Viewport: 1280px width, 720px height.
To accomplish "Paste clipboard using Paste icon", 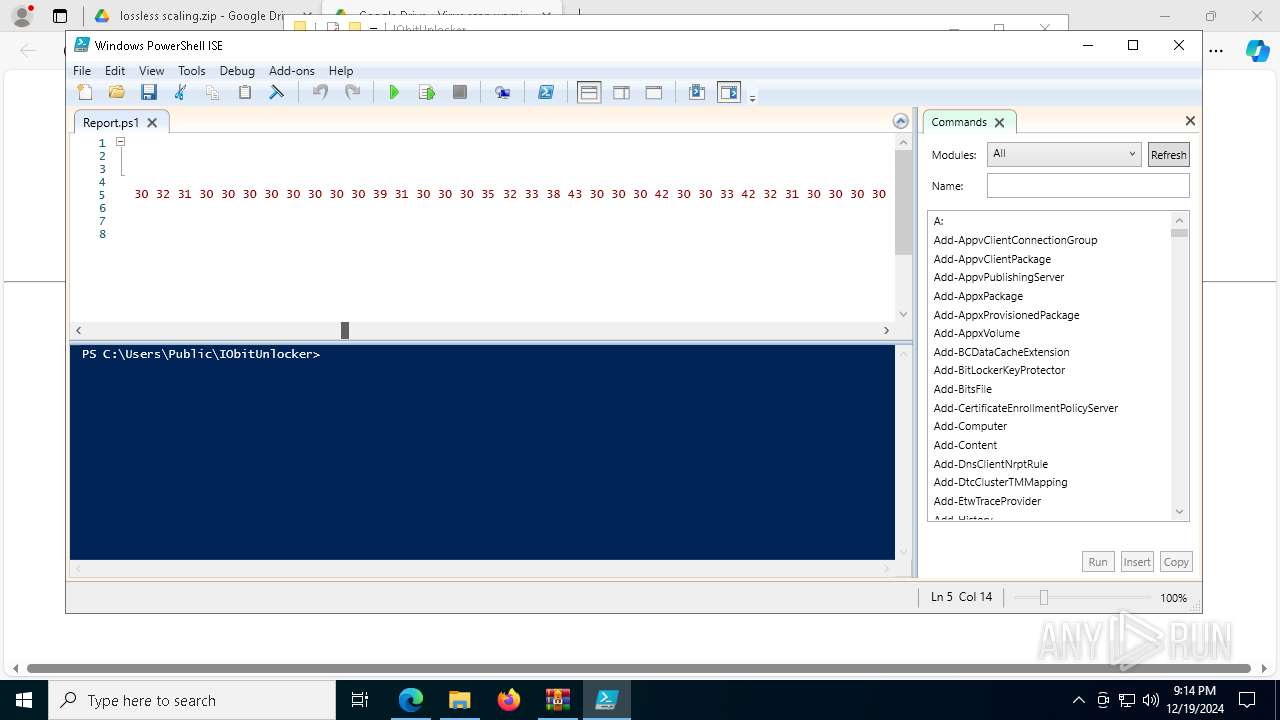I will 244,93.
